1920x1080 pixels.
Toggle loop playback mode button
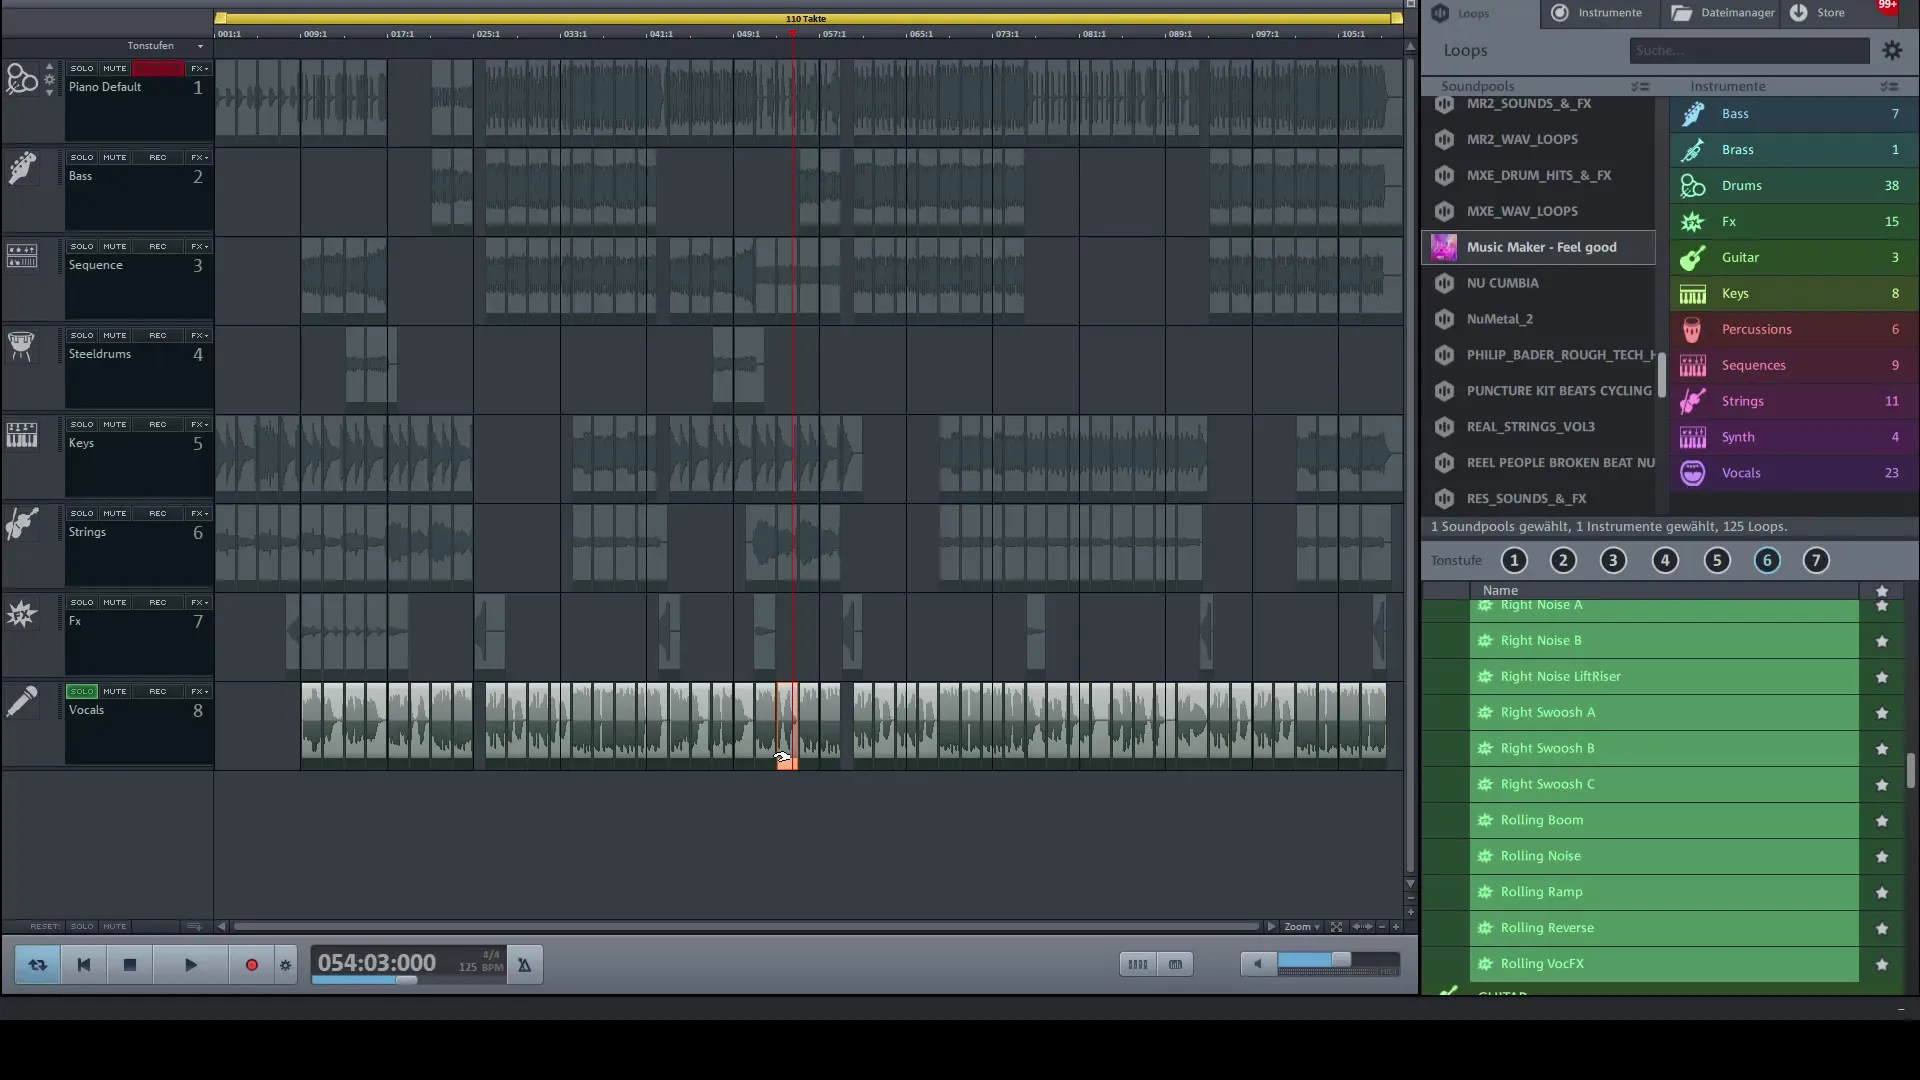(x=37, y=965)
